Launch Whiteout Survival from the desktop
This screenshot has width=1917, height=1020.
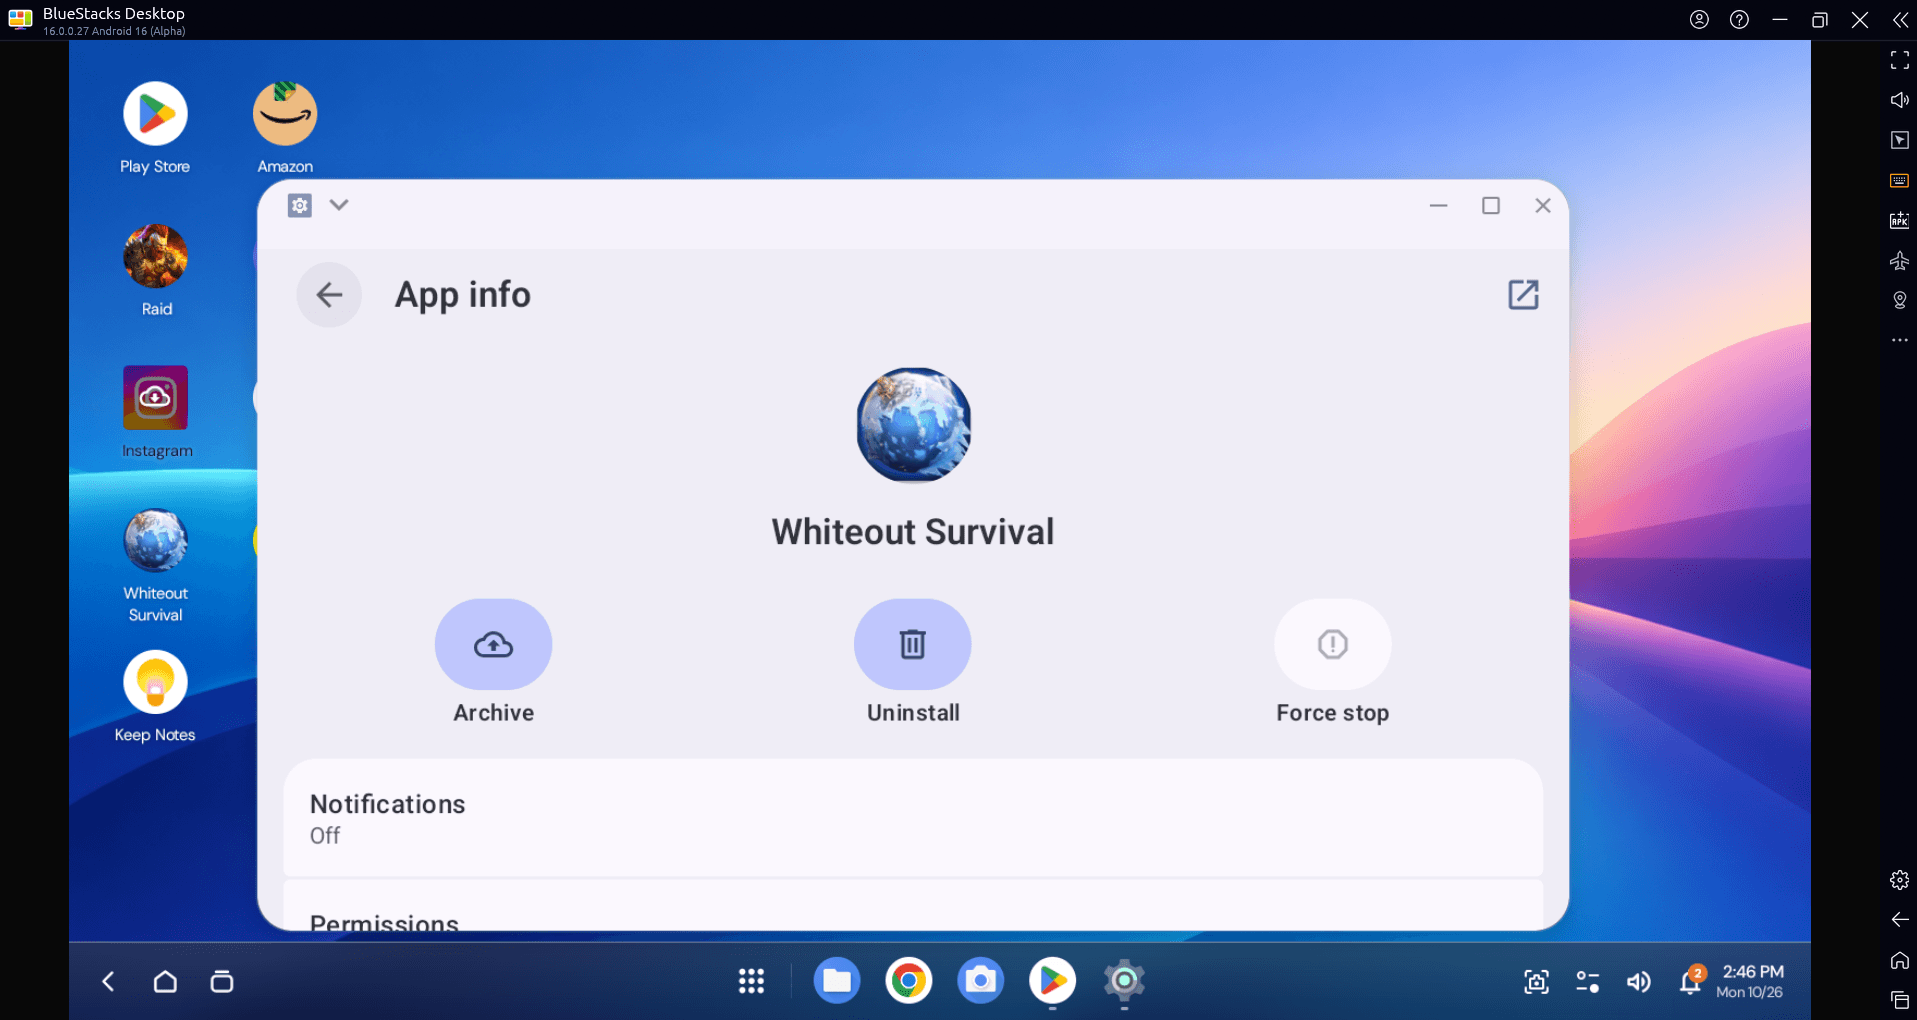pos(155,541)
